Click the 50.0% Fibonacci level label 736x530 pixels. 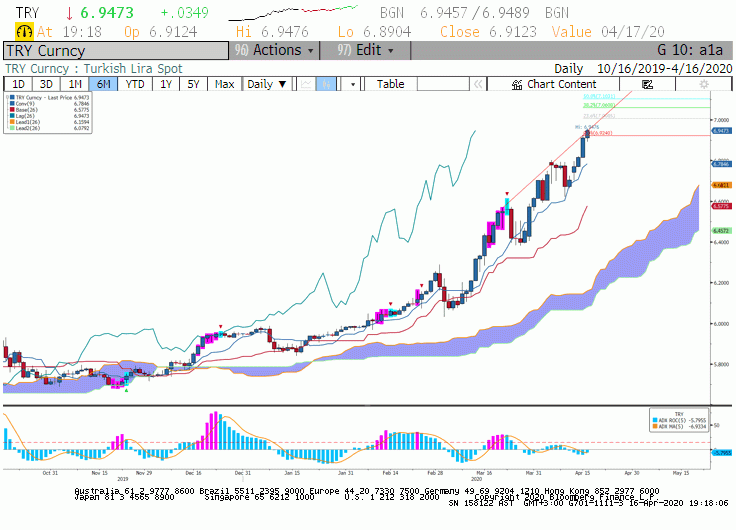[x=598, y=96]
